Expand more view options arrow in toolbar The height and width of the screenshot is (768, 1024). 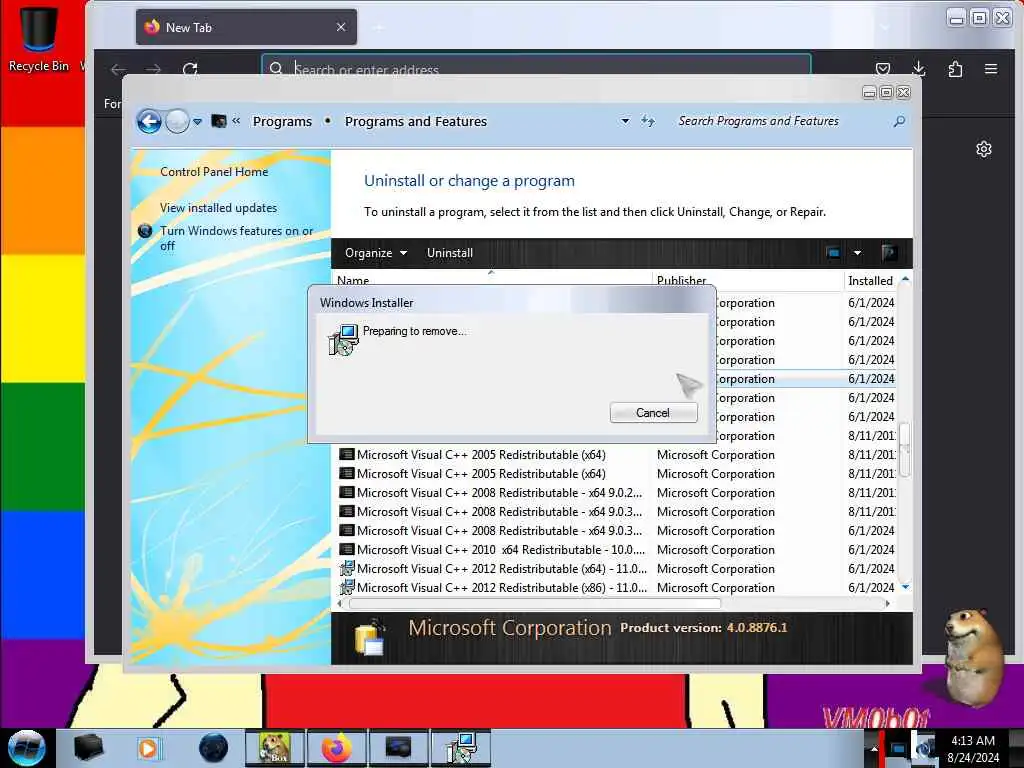[857, 253]
